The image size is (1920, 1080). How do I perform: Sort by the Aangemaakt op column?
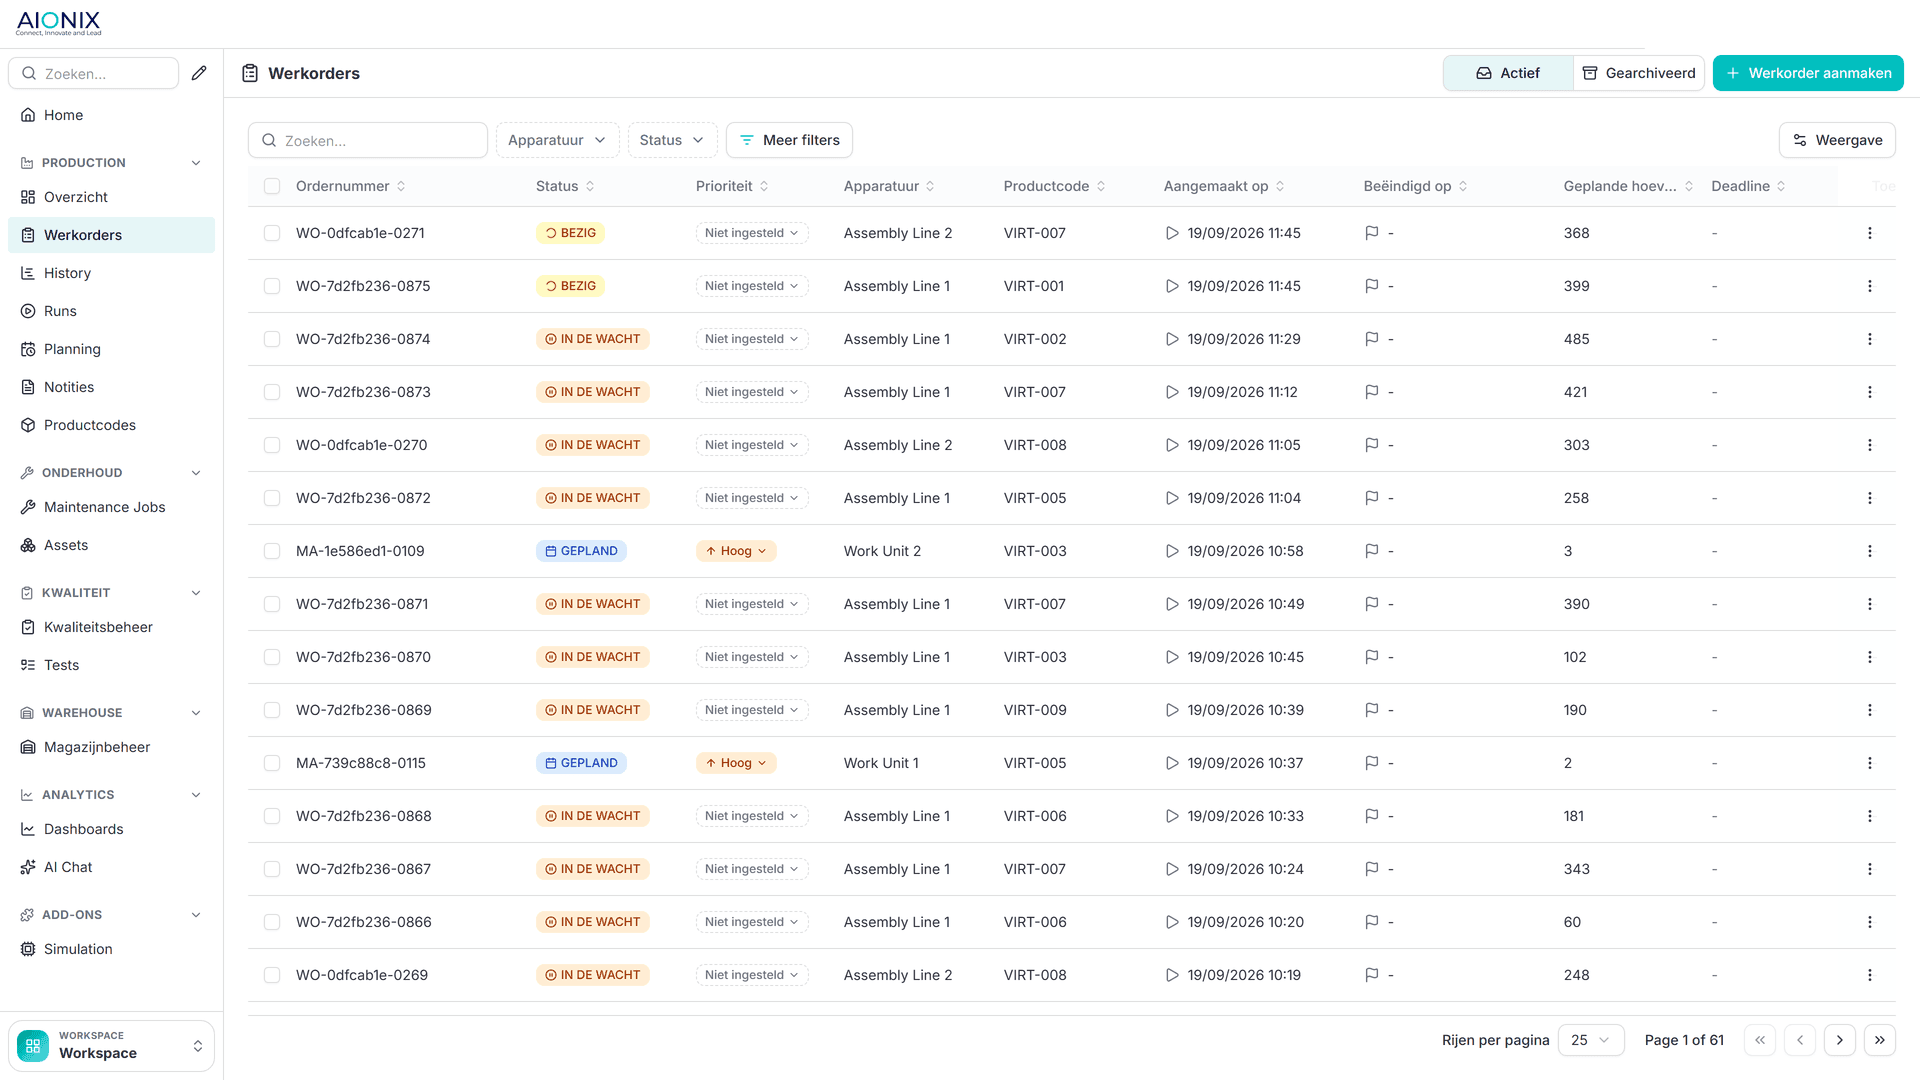(1224, 186)
